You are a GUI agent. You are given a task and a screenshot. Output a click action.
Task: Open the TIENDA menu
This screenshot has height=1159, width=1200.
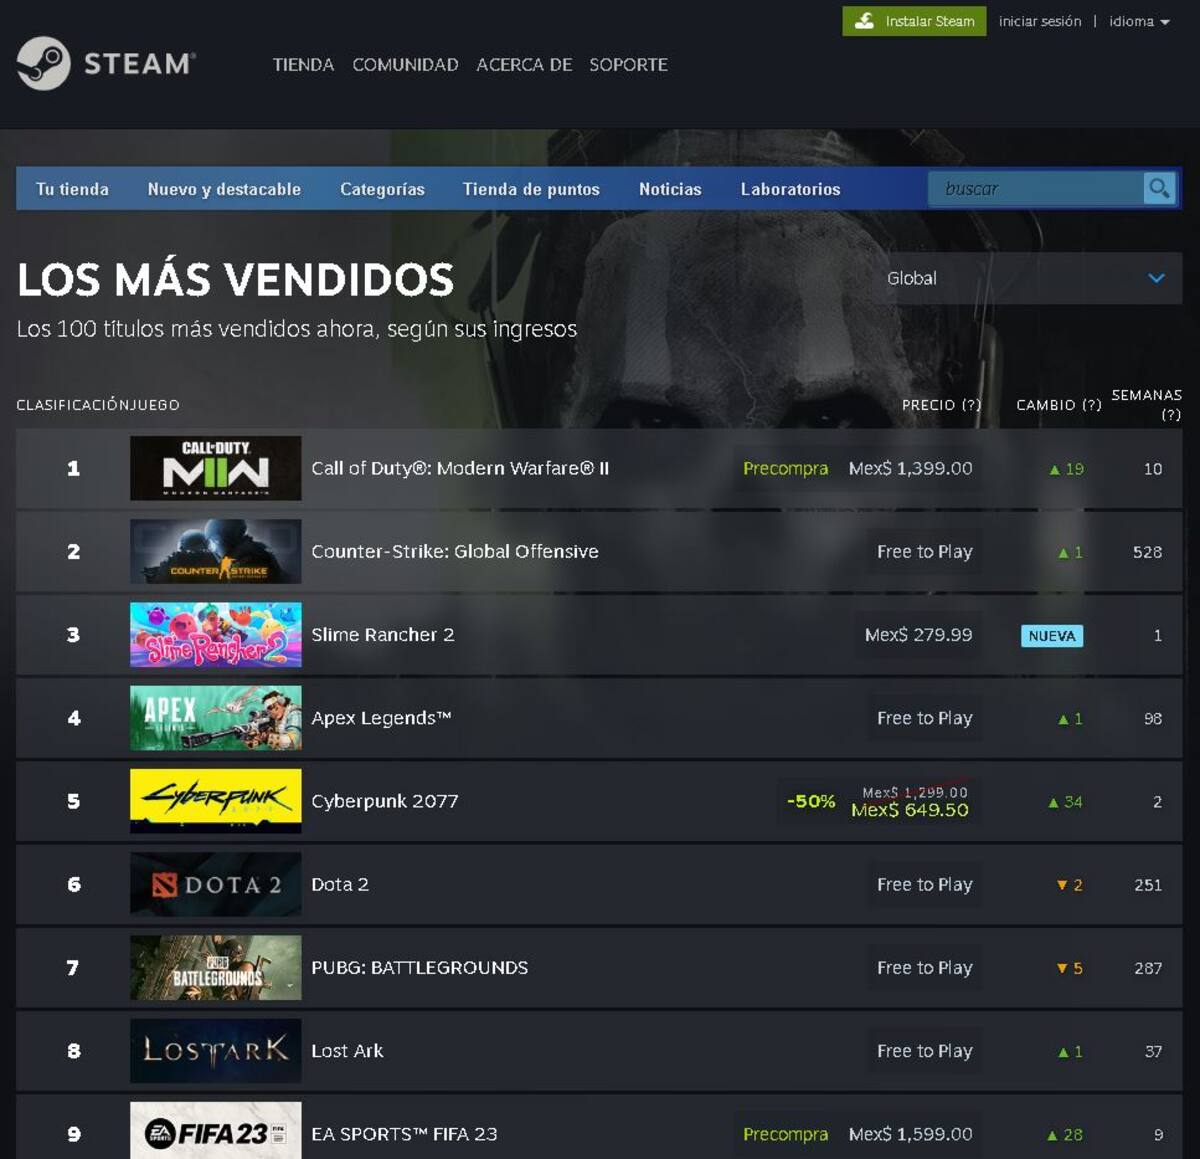click(303, 64)
